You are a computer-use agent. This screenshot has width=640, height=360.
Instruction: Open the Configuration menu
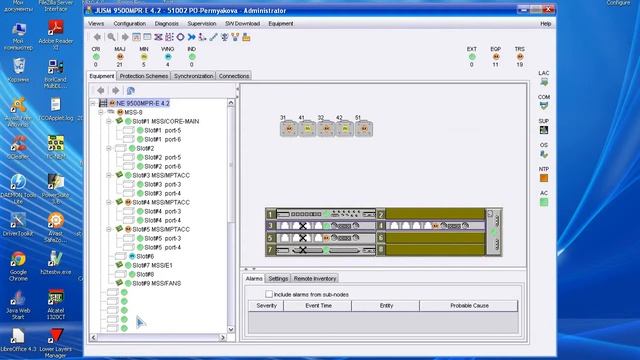point(129,24)
